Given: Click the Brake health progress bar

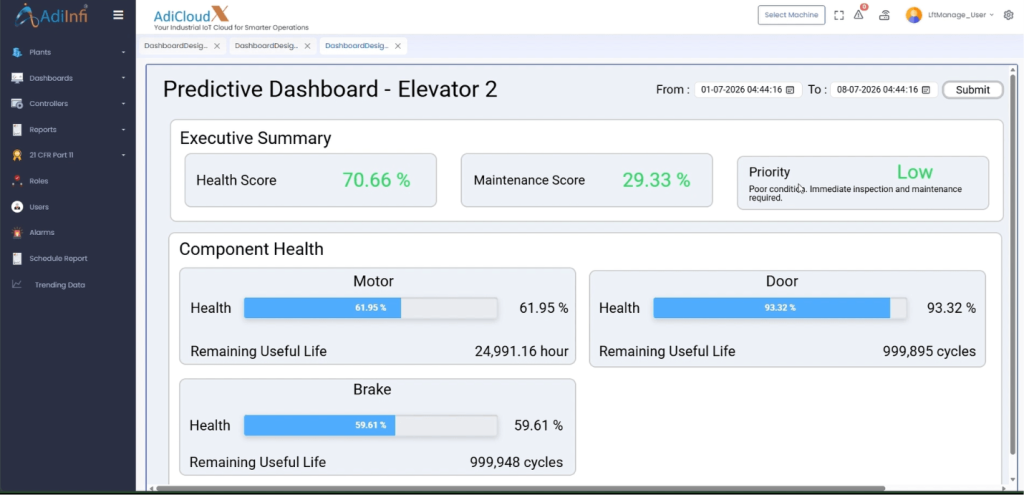Looking at the screenshot, I should pos(370,425).
